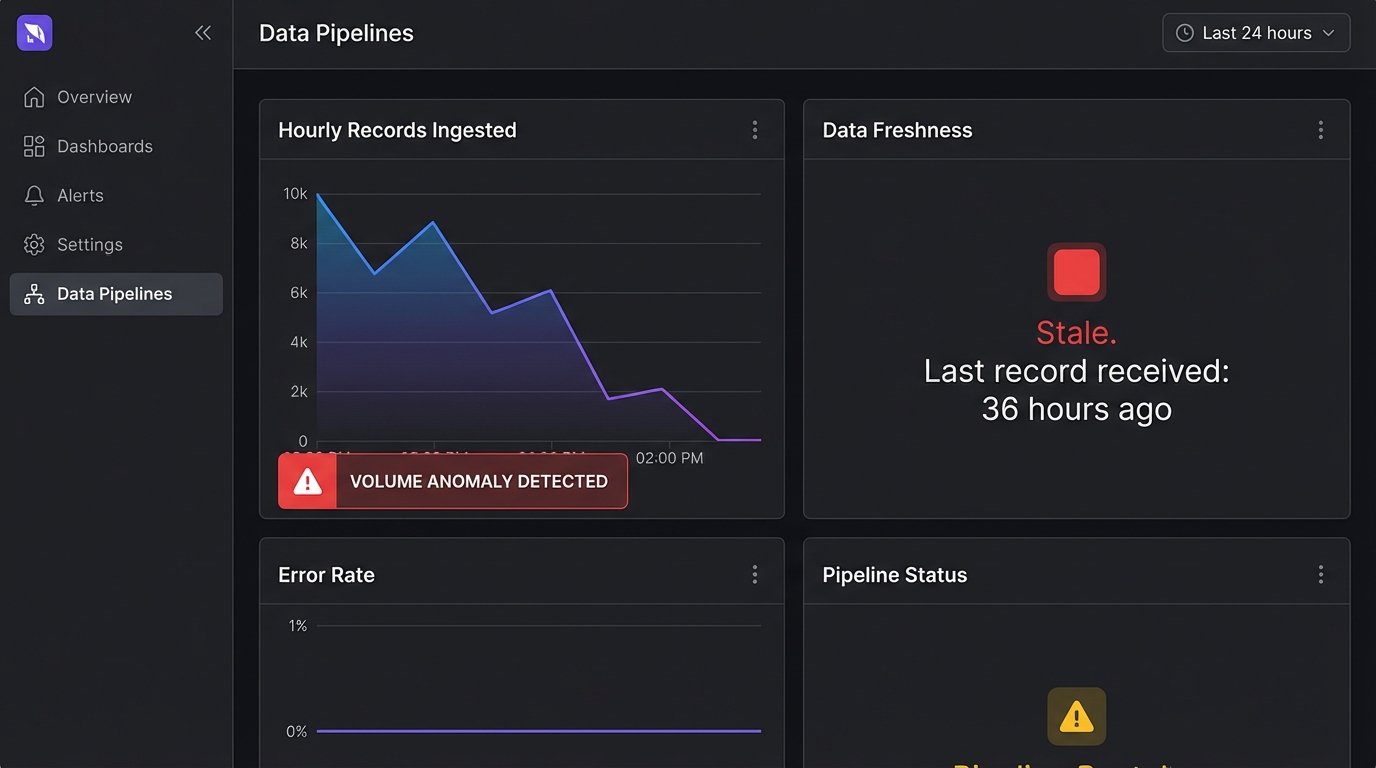Click the red Stale status indicator
This screenshot has height=768, width=1376.
1076,272
